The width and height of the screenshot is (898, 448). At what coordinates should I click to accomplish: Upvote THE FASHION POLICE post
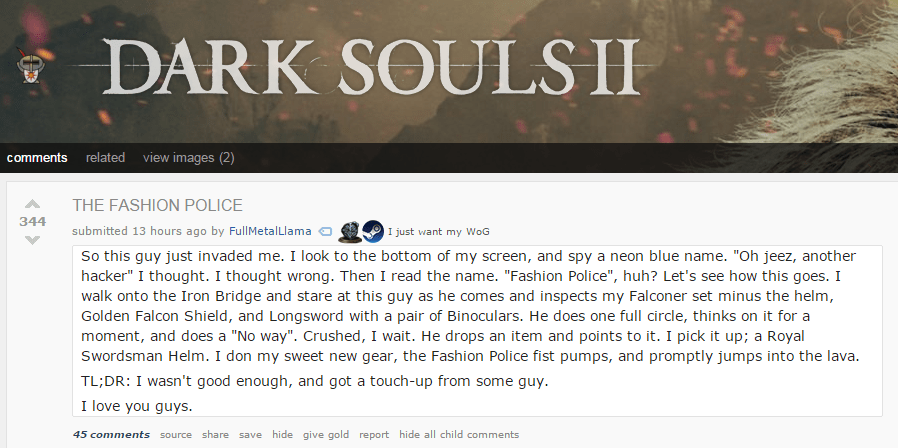(33, 204)
